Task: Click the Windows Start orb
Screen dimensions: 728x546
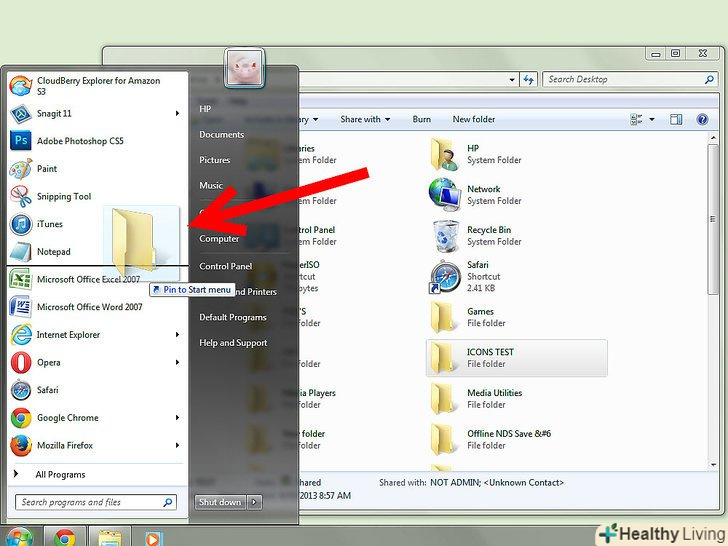Action: coord(19,537)
